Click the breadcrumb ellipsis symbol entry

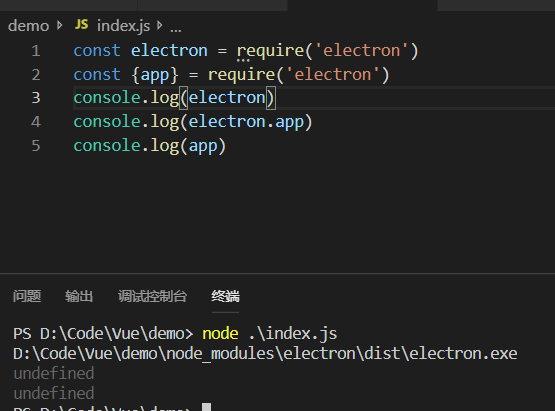point(176,30)
